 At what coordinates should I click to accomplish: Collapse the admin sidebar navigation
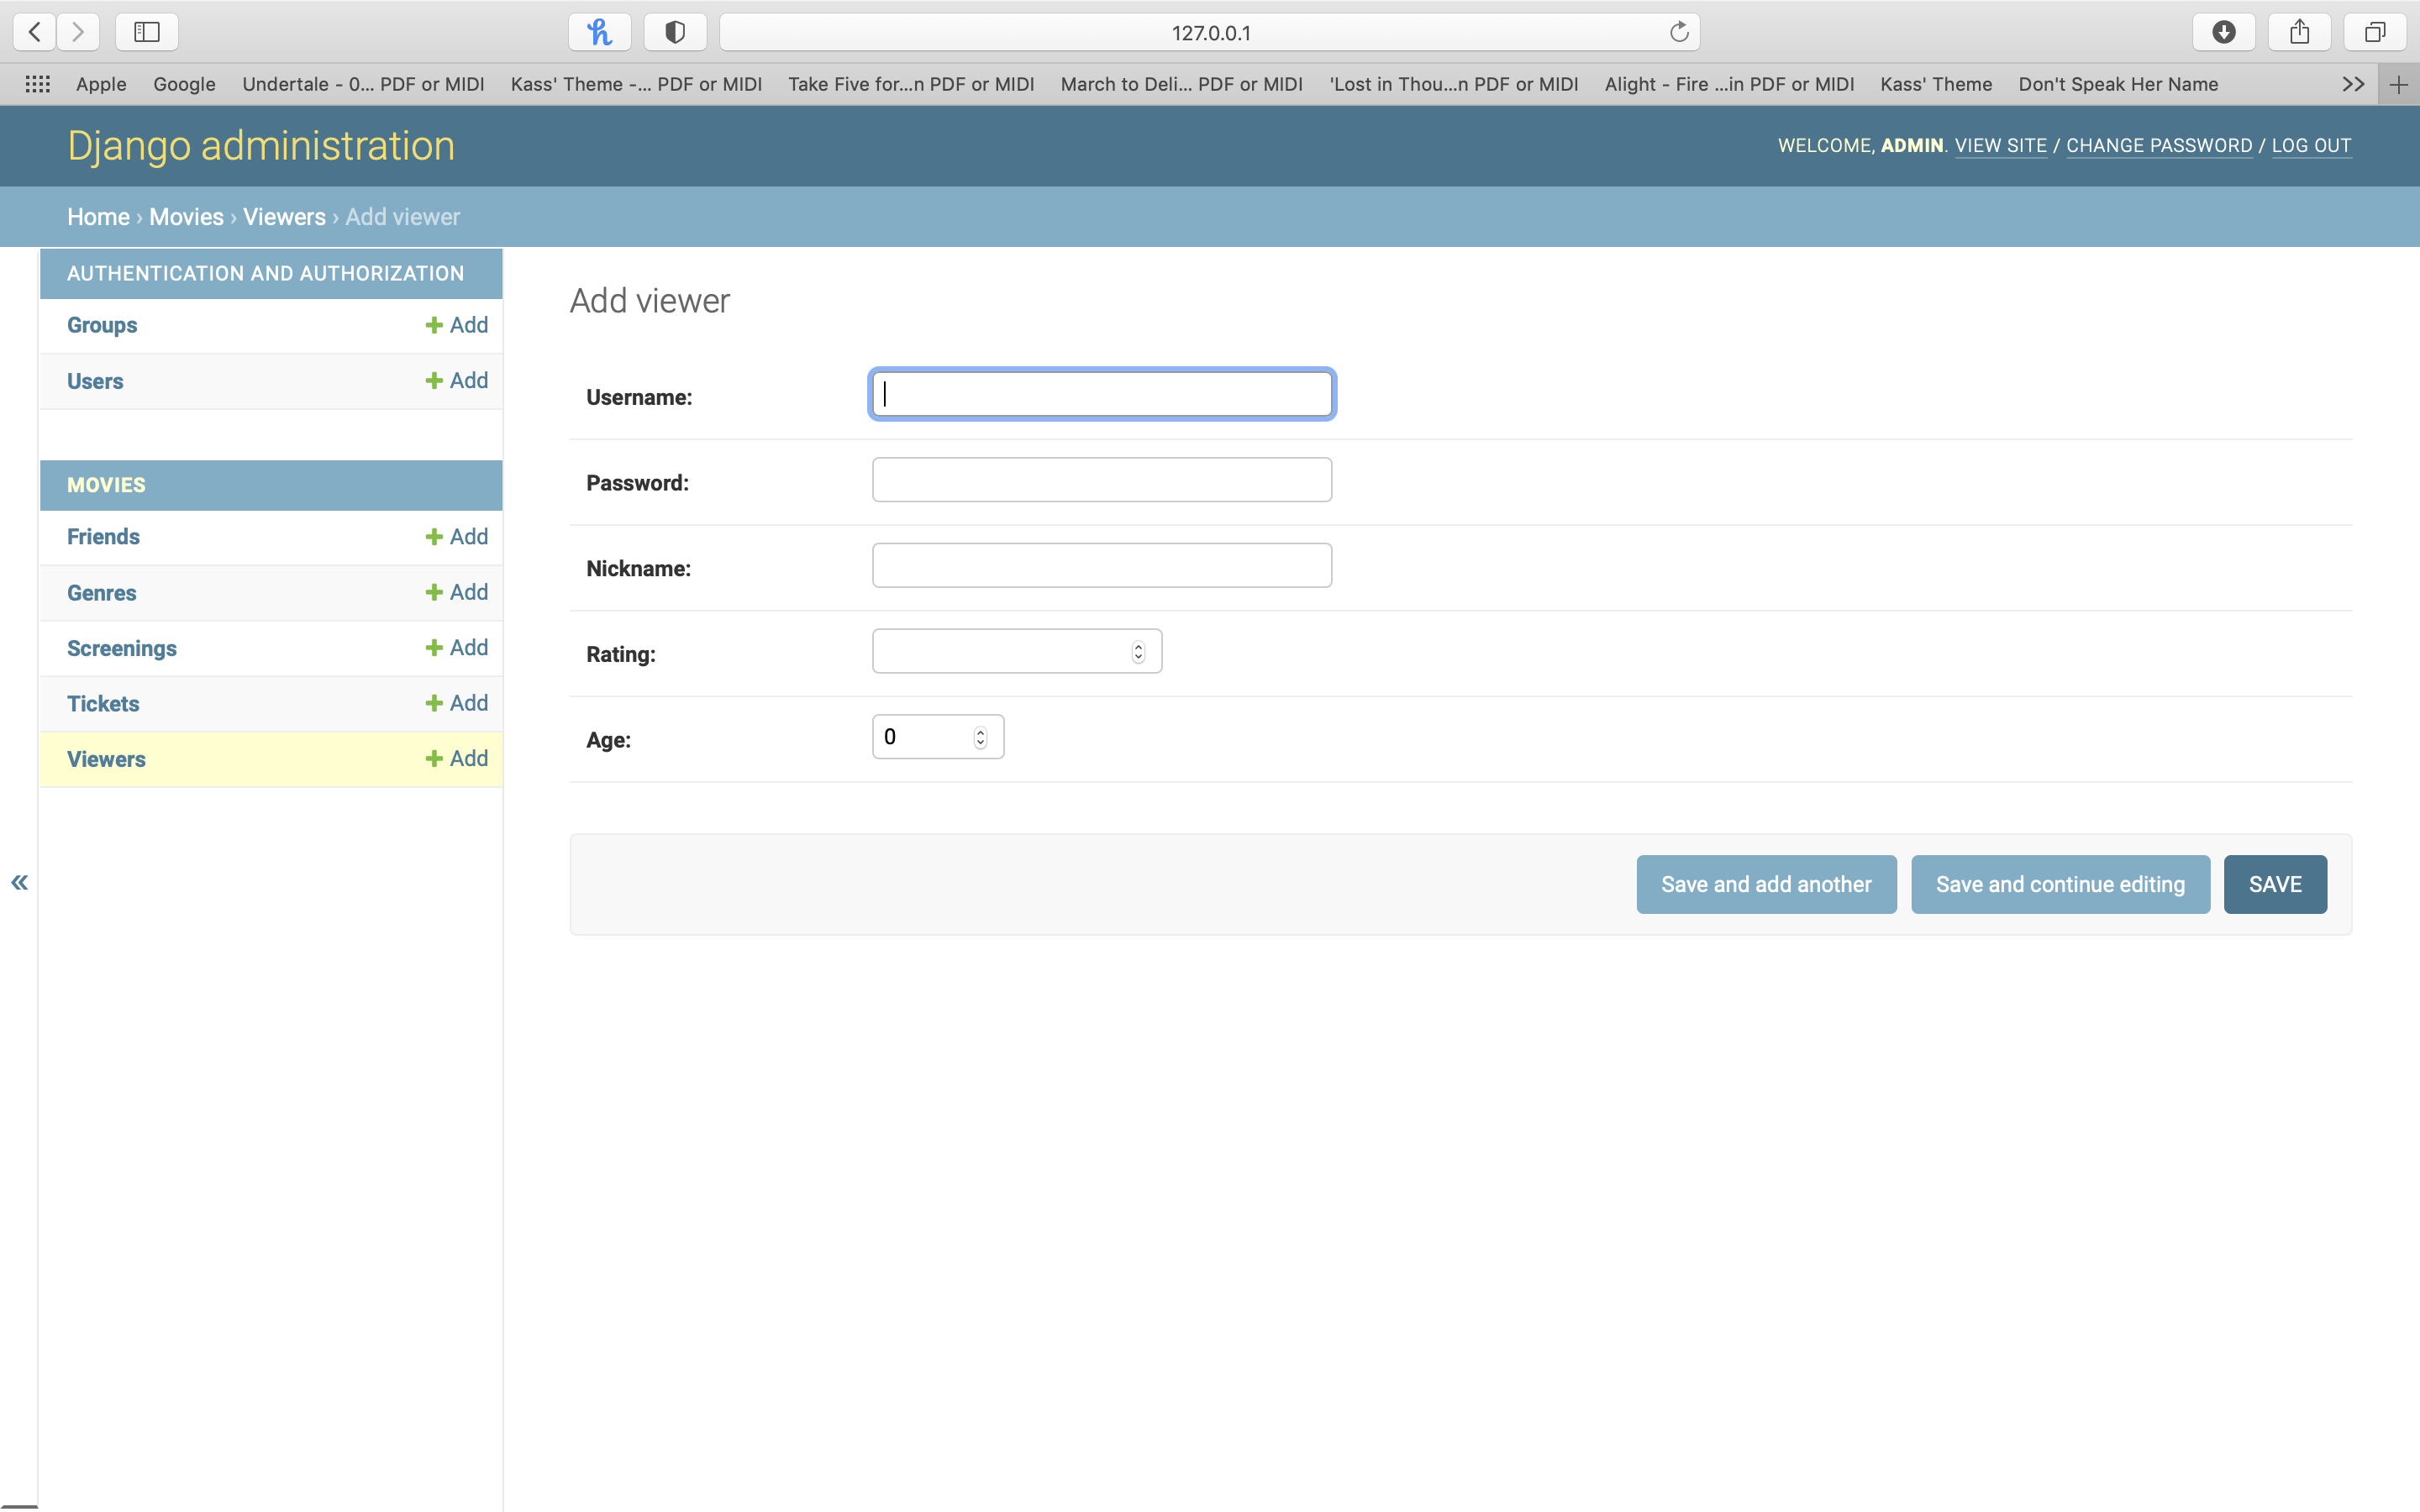tap(19, 882)
